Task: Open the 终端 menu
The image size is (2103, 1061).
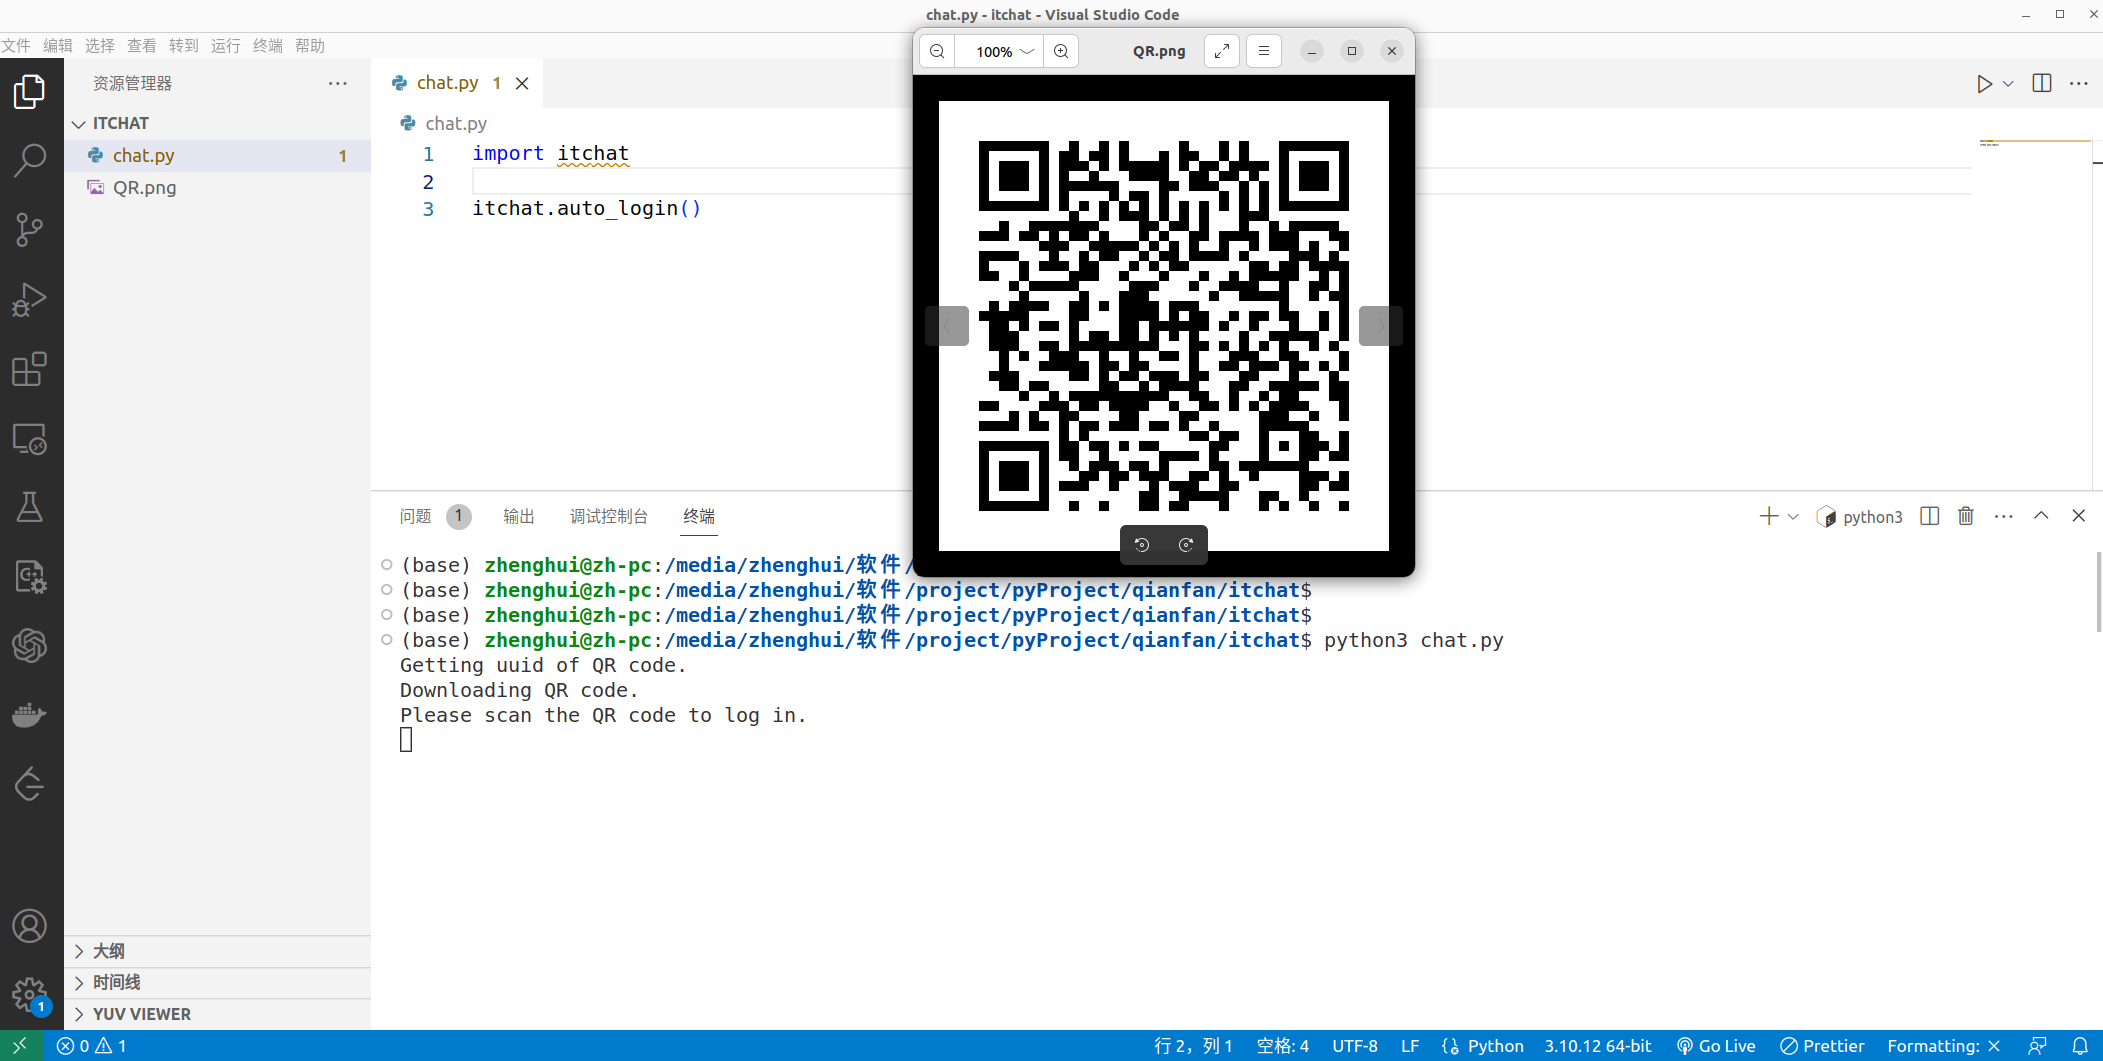Action: tap(268, 45)
